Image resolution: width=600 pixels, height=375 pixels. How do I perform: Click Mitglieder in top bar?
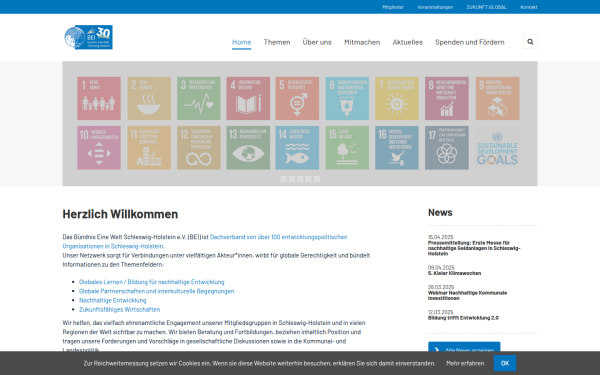tap(393, 7)
